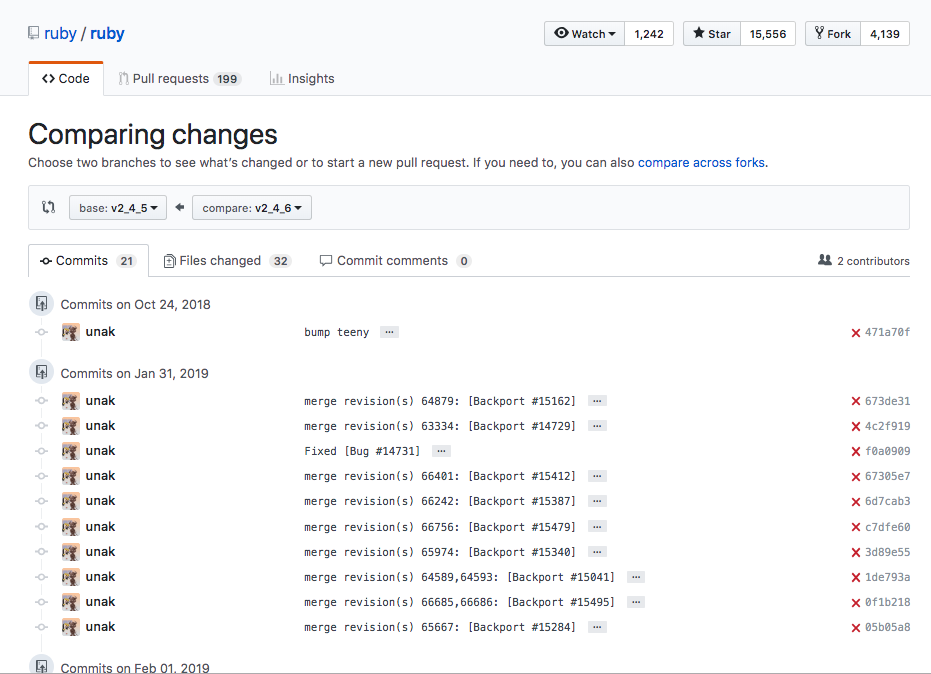Click failed status icon for 6d7cab3
Image resolution: width=931 pixels, height=674 pixels.
pyautogui.click(x=856, y=501)
